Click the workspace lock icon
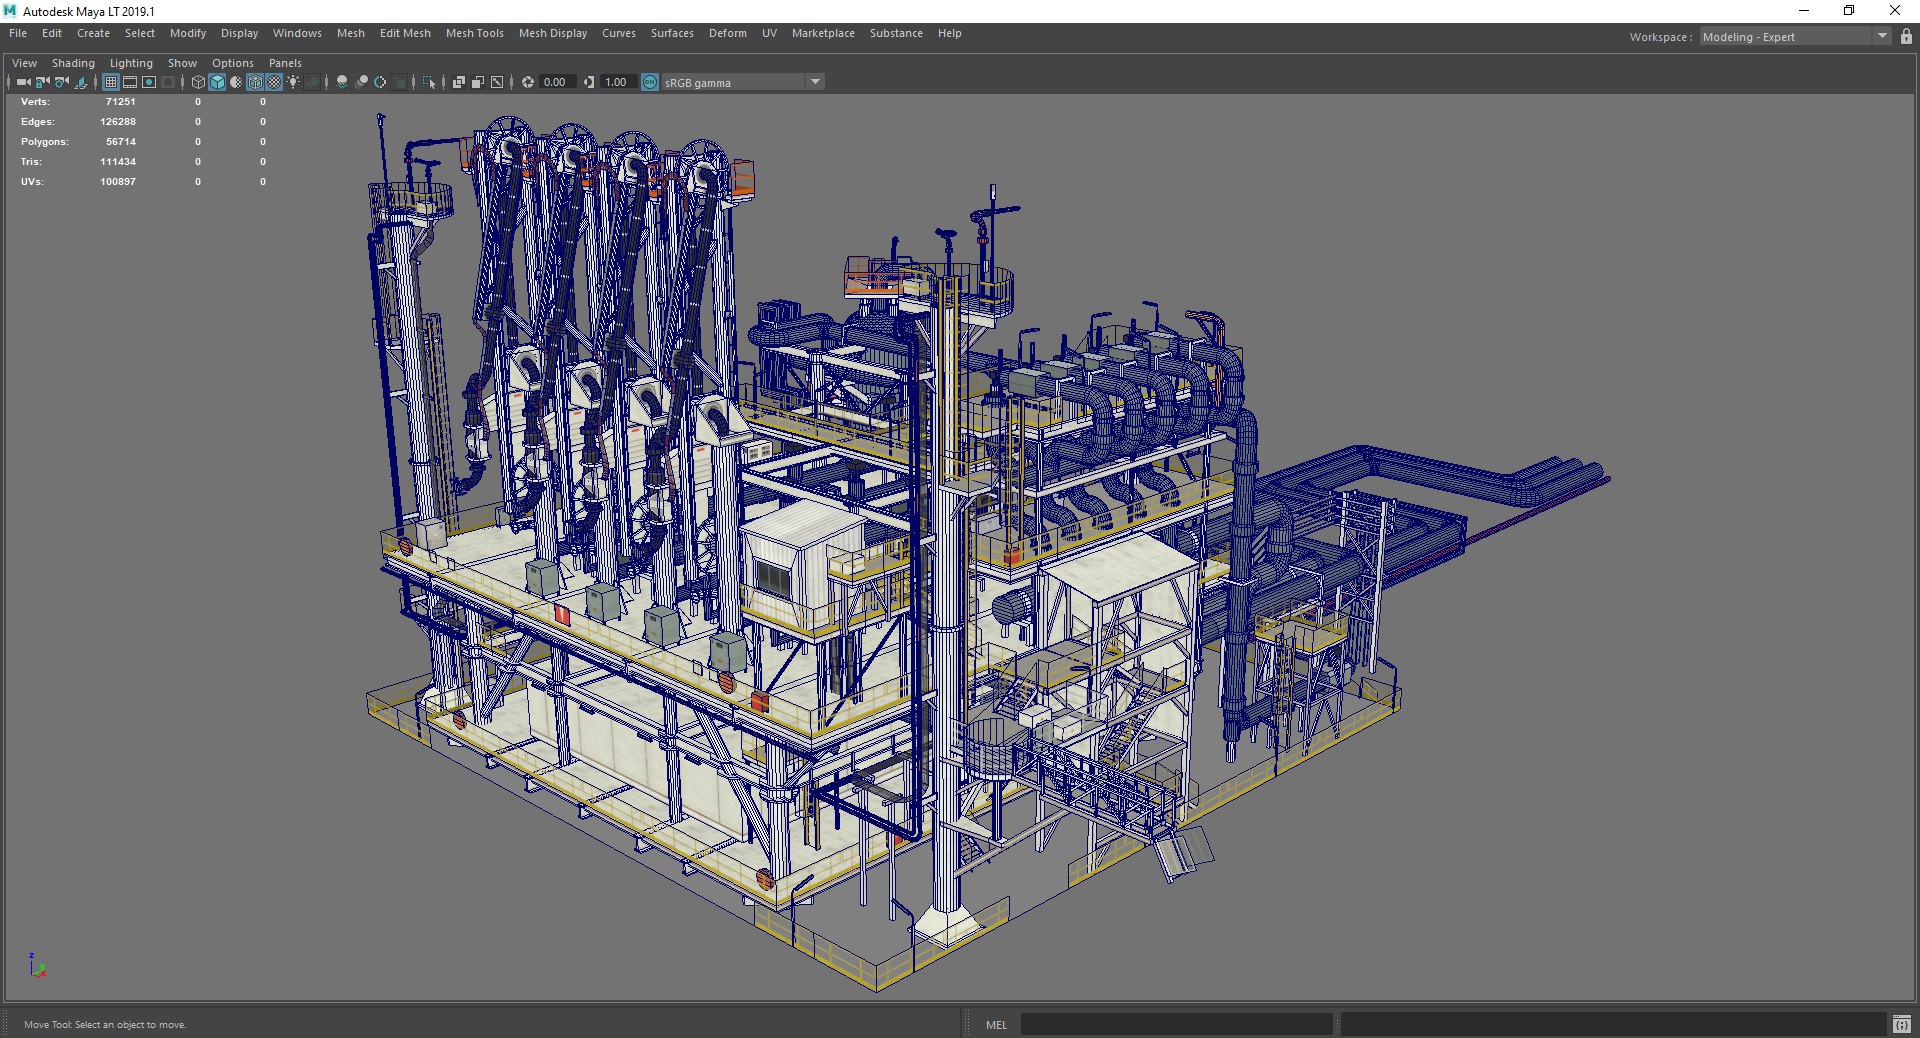Screen dimensions: 1920x1038 pos(1906,37)
